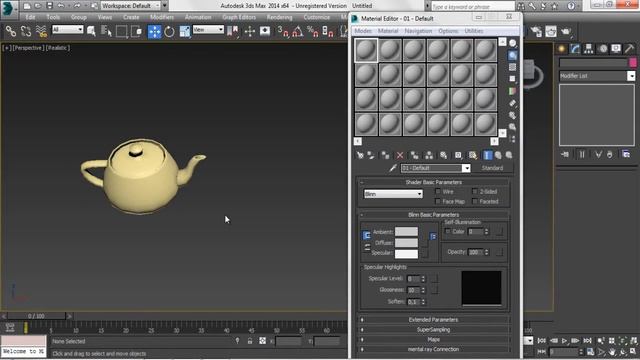
Task: Open the Rendering menu
Action: point(280,17)
